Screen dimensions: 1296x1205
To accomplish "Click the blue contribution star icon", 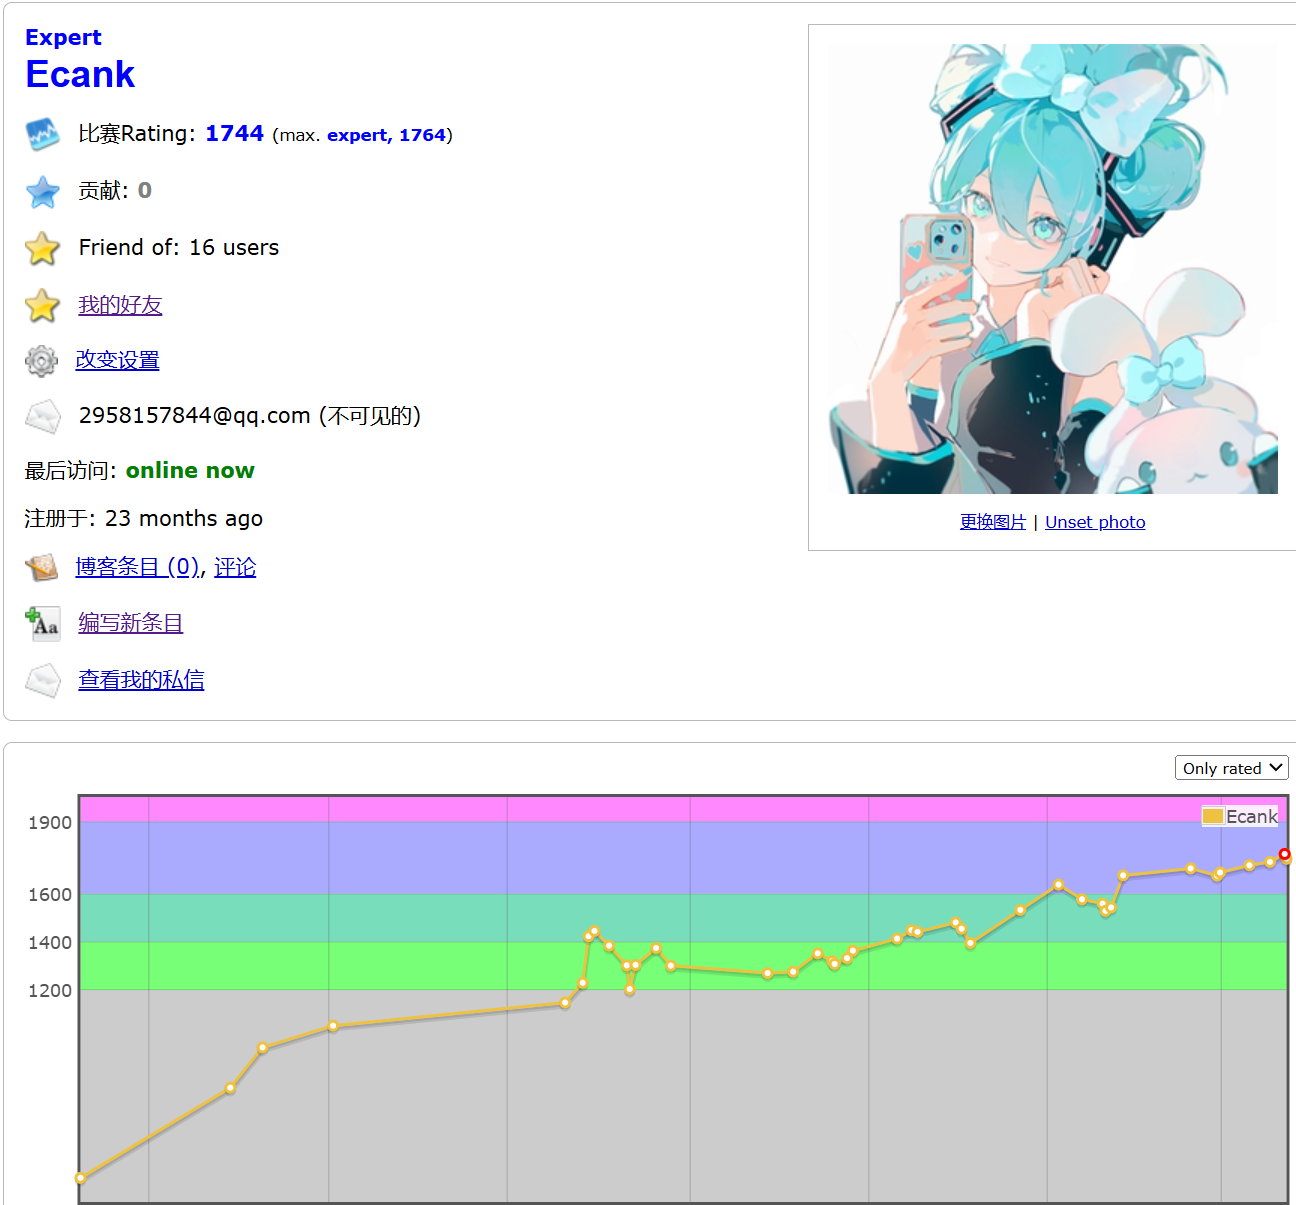I will (42, 191).
